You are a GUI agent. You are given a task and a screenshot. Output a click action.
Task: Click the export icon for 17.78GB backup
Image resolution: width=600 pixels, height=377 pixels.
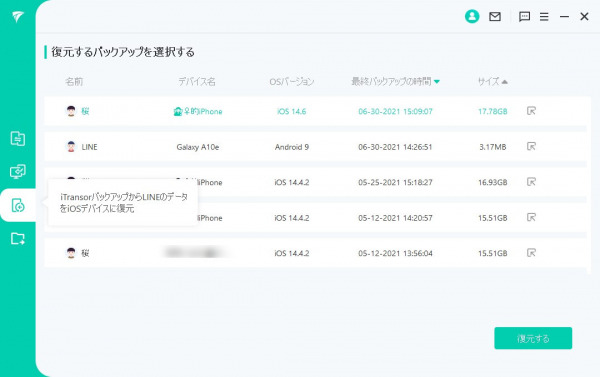point(531,111)
